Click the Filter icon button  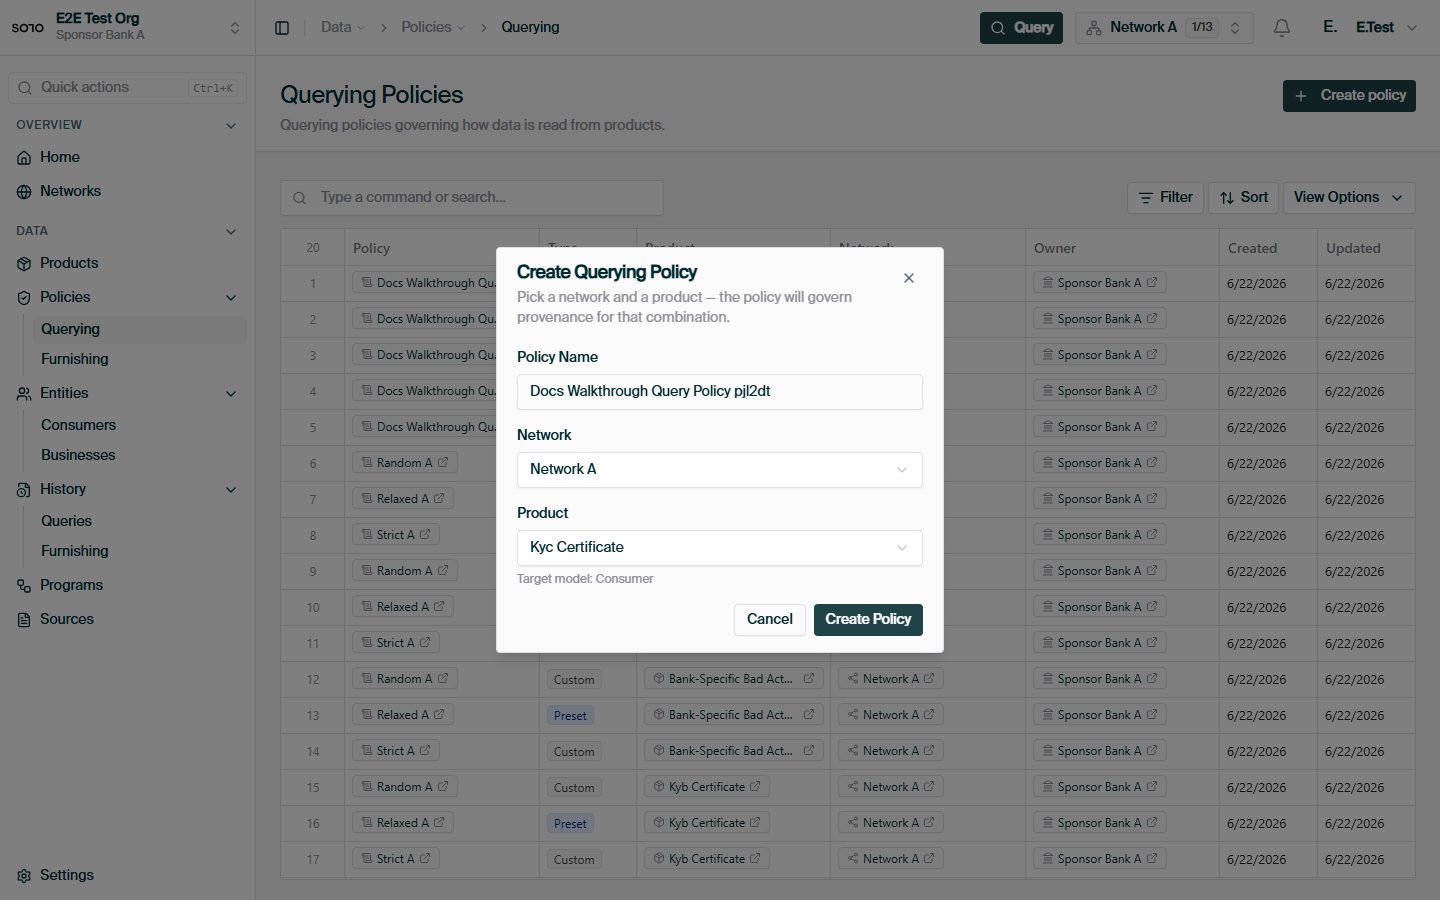[x=1146, y=198]
